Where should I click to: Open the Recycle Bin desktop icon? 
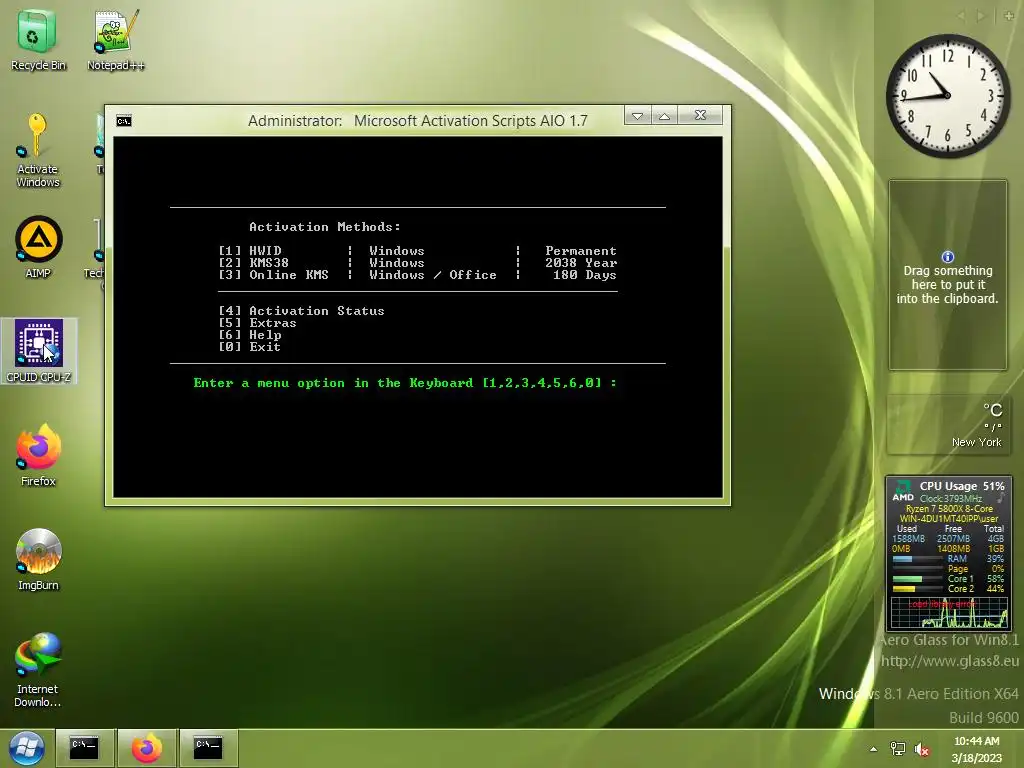38,40
